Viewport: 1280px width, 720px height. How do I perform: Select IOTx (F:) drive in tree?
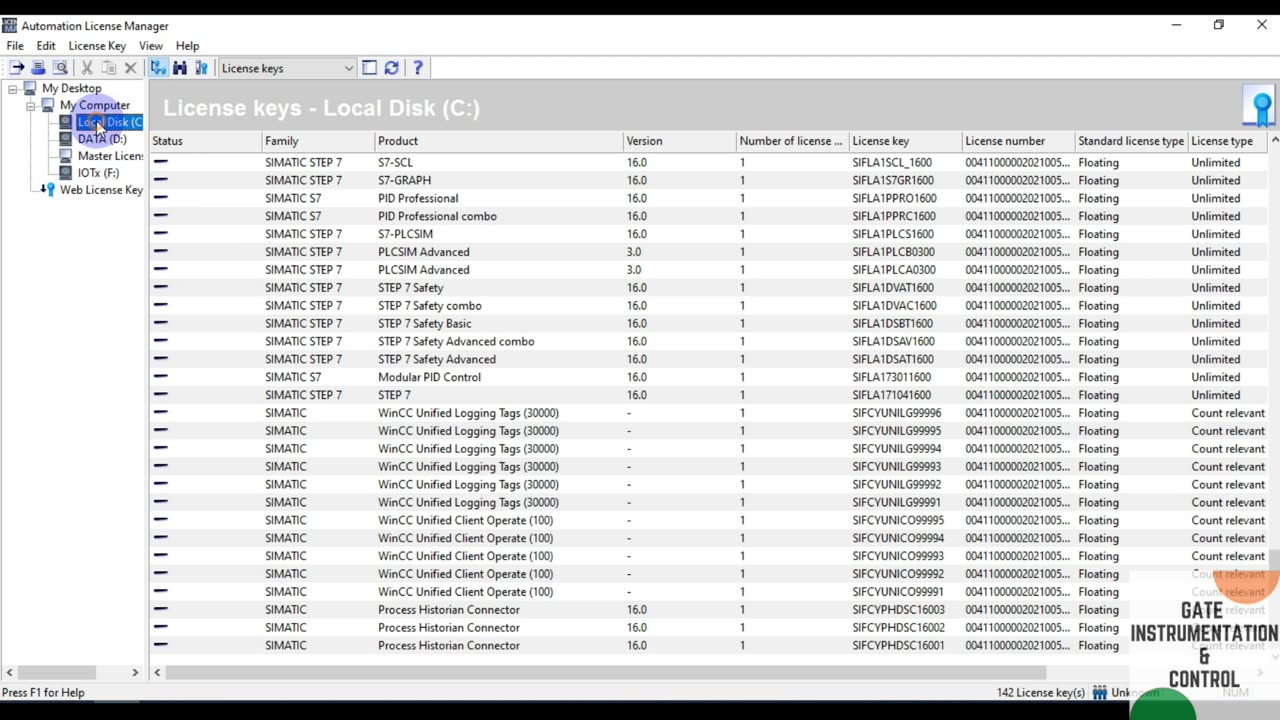click(98, 173)
